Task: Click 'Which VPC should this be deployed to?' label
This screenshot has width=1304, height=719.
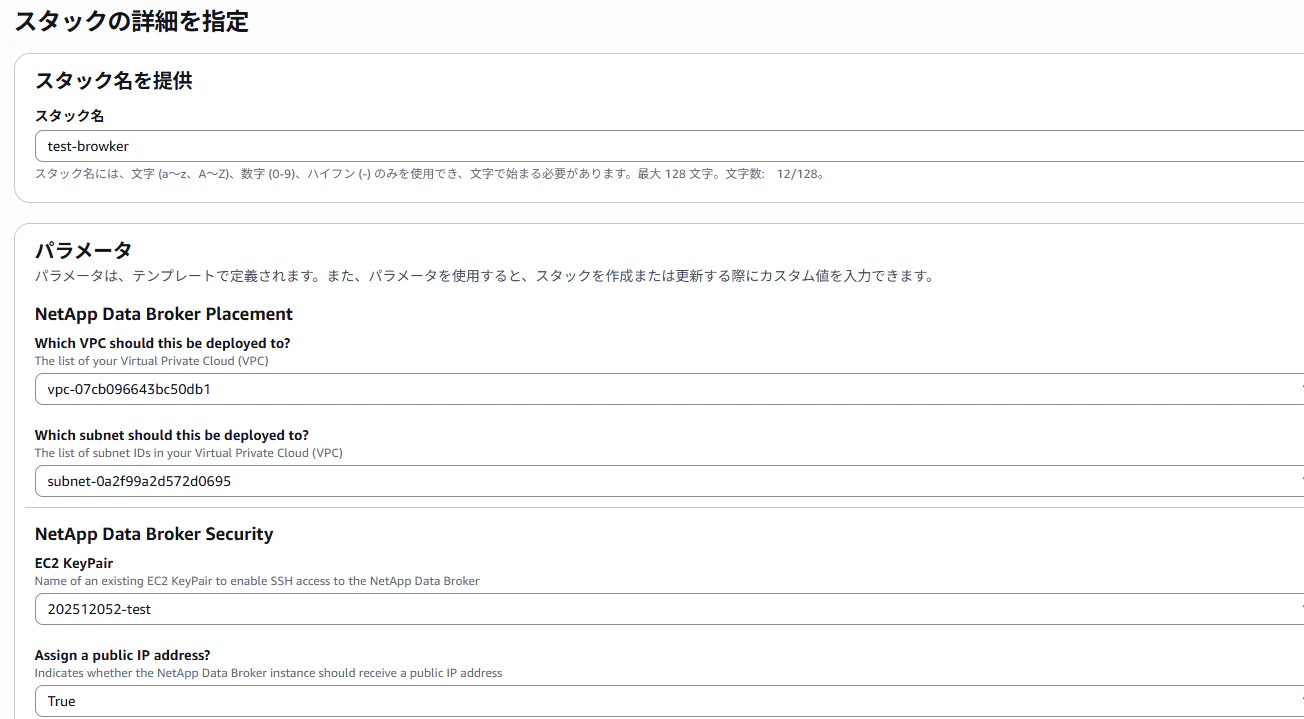Action: tap(163, 343)
